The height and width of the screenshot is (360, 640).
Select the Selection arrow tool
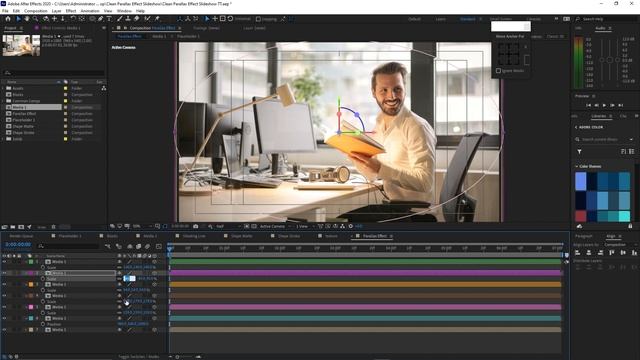[18, 19]
